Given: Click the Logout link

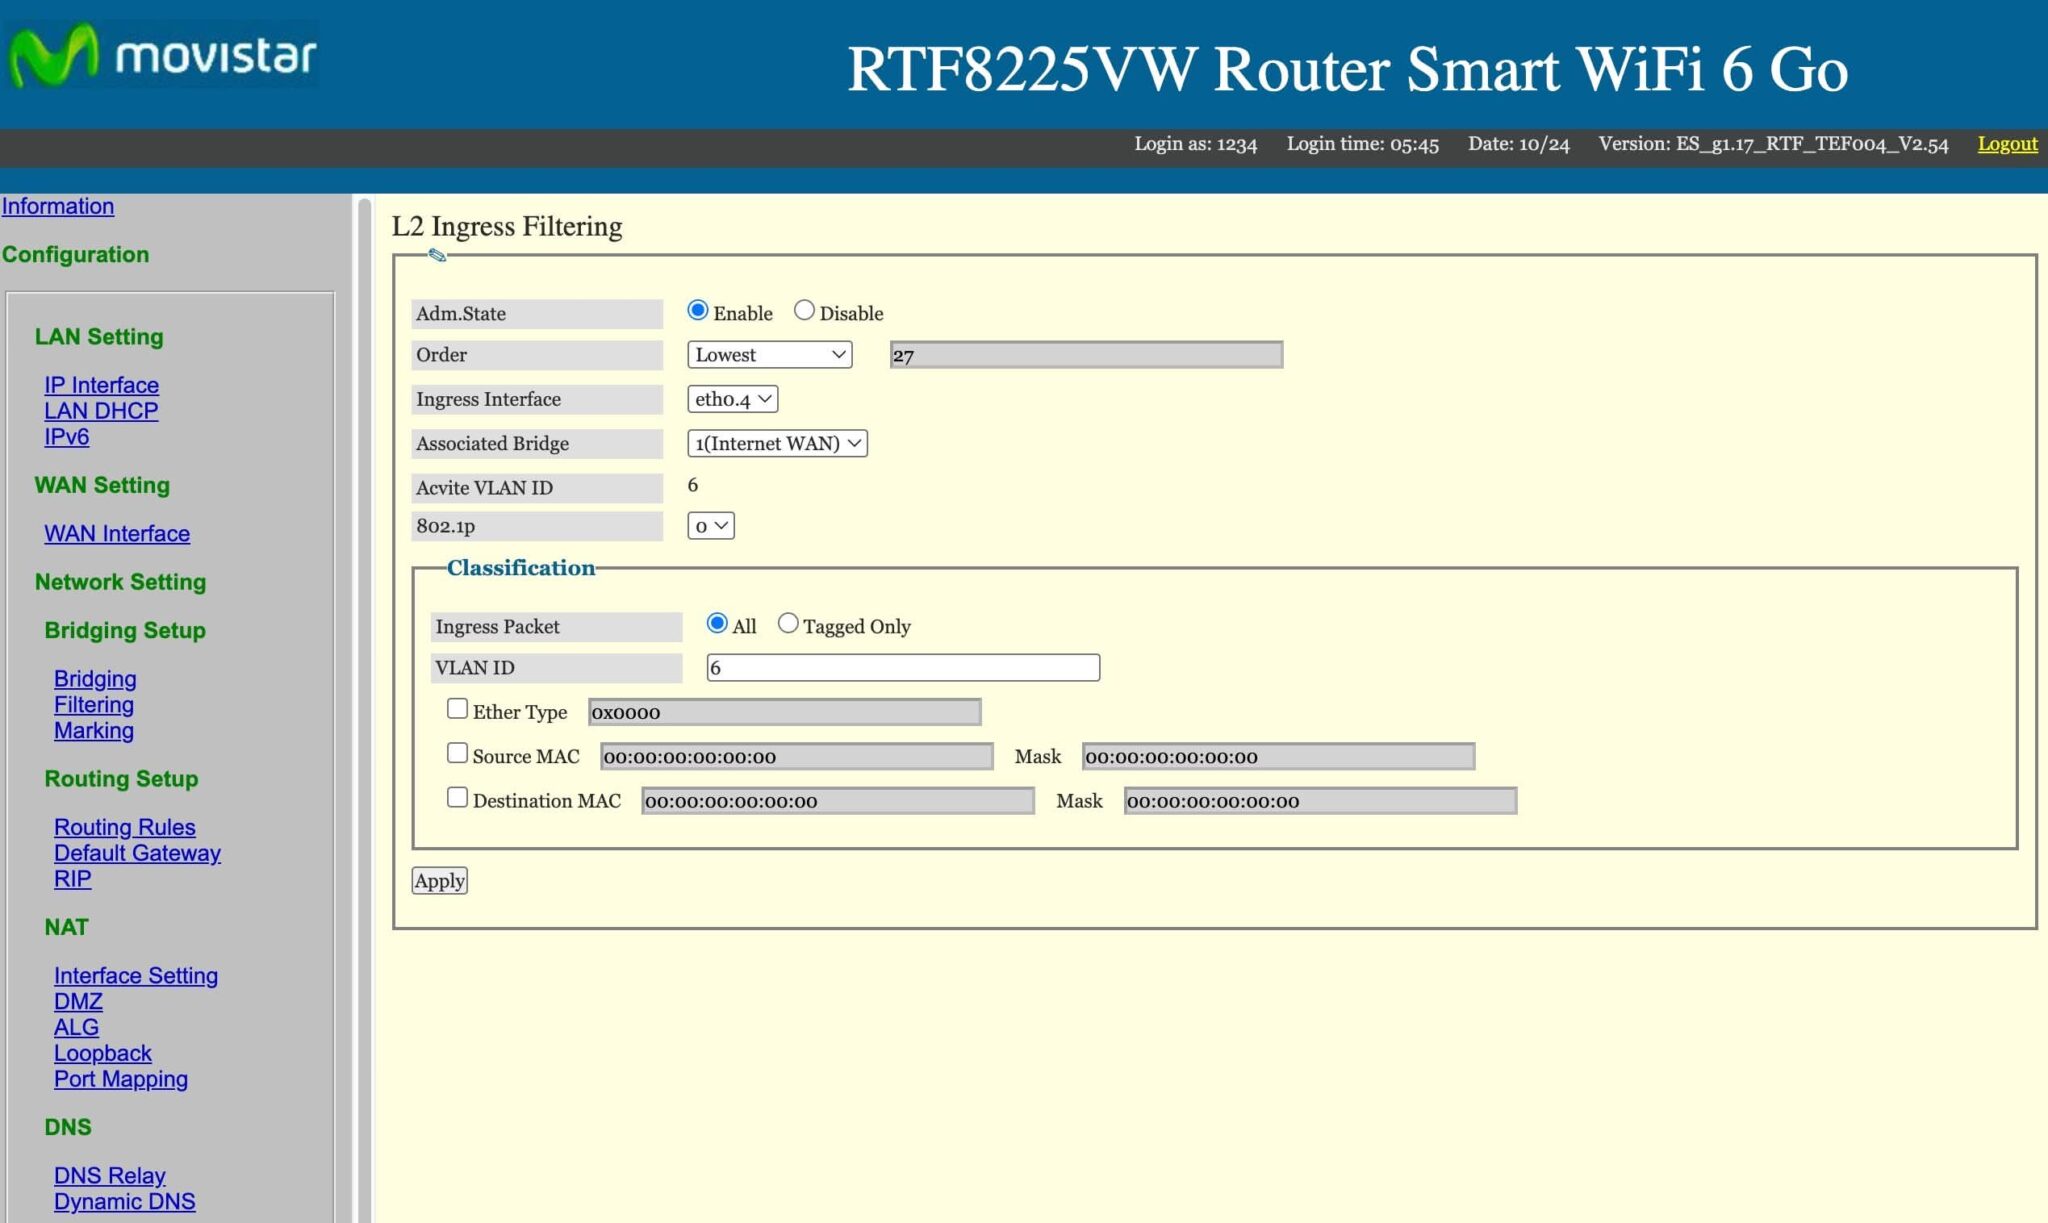Looking at the screenshot, I should pyautogui.click(x=2006, y=144).
